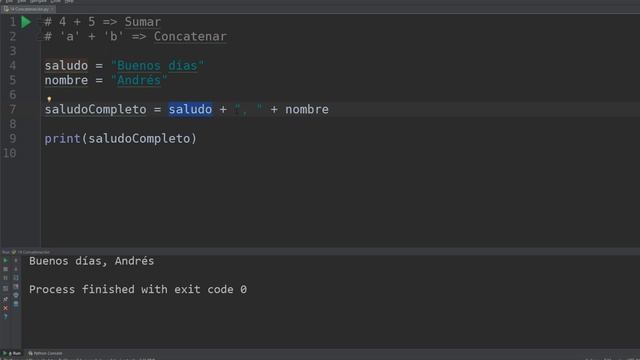This screenshot has height=360, width=640.
Task: Click the yellow intention lightbulb above line 7
Action: pos(49,99)
